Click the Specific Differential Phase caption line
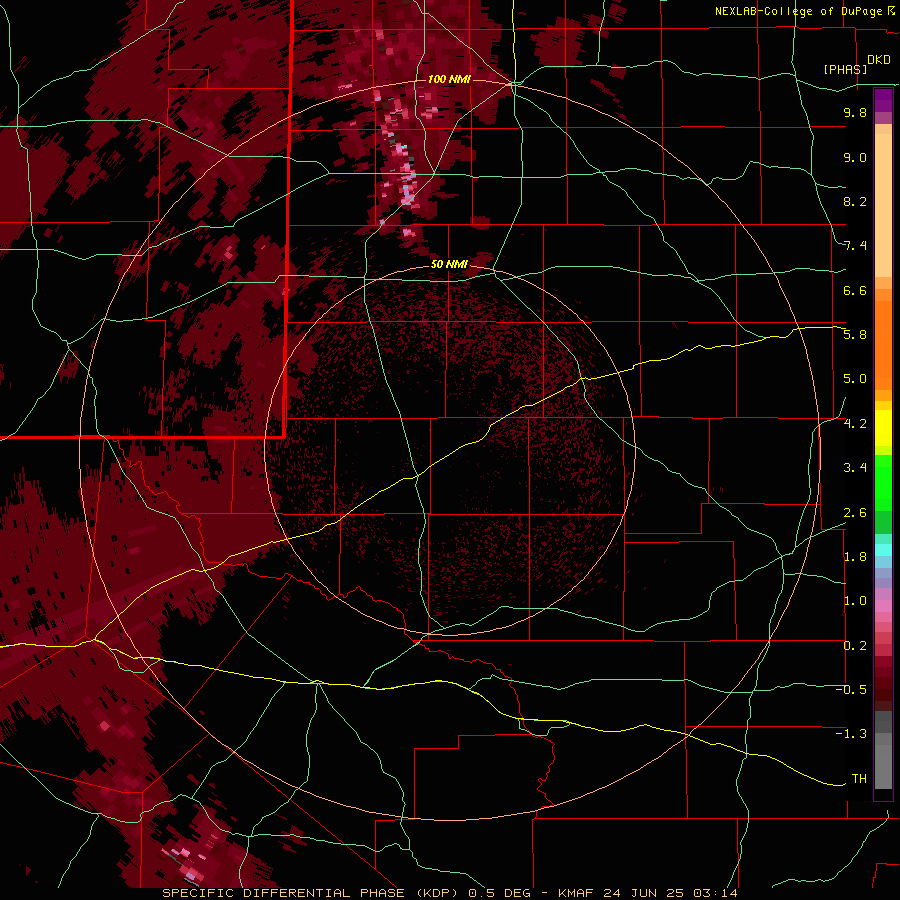900x900 pixels. 450,893
